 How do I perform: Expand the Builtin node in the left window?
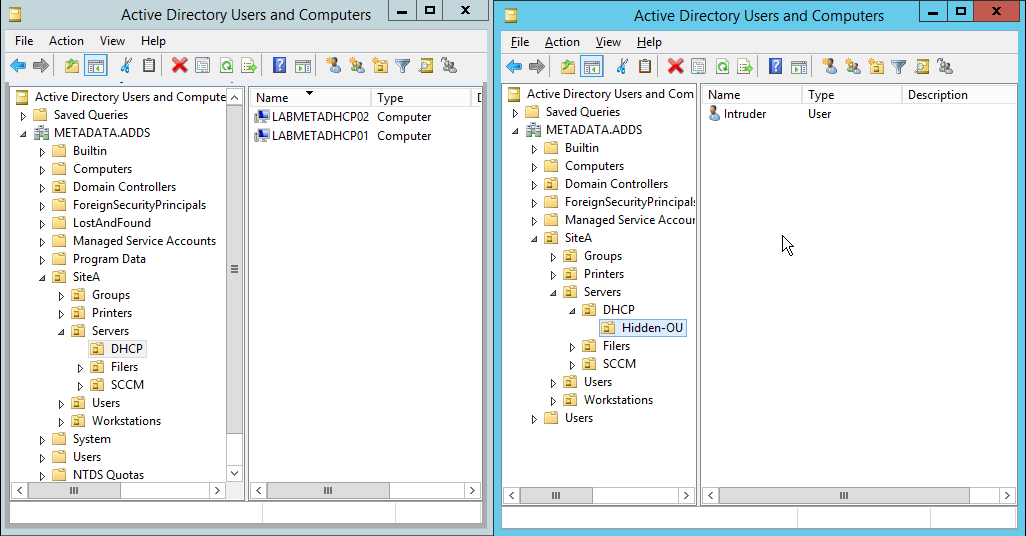point(43,152)
